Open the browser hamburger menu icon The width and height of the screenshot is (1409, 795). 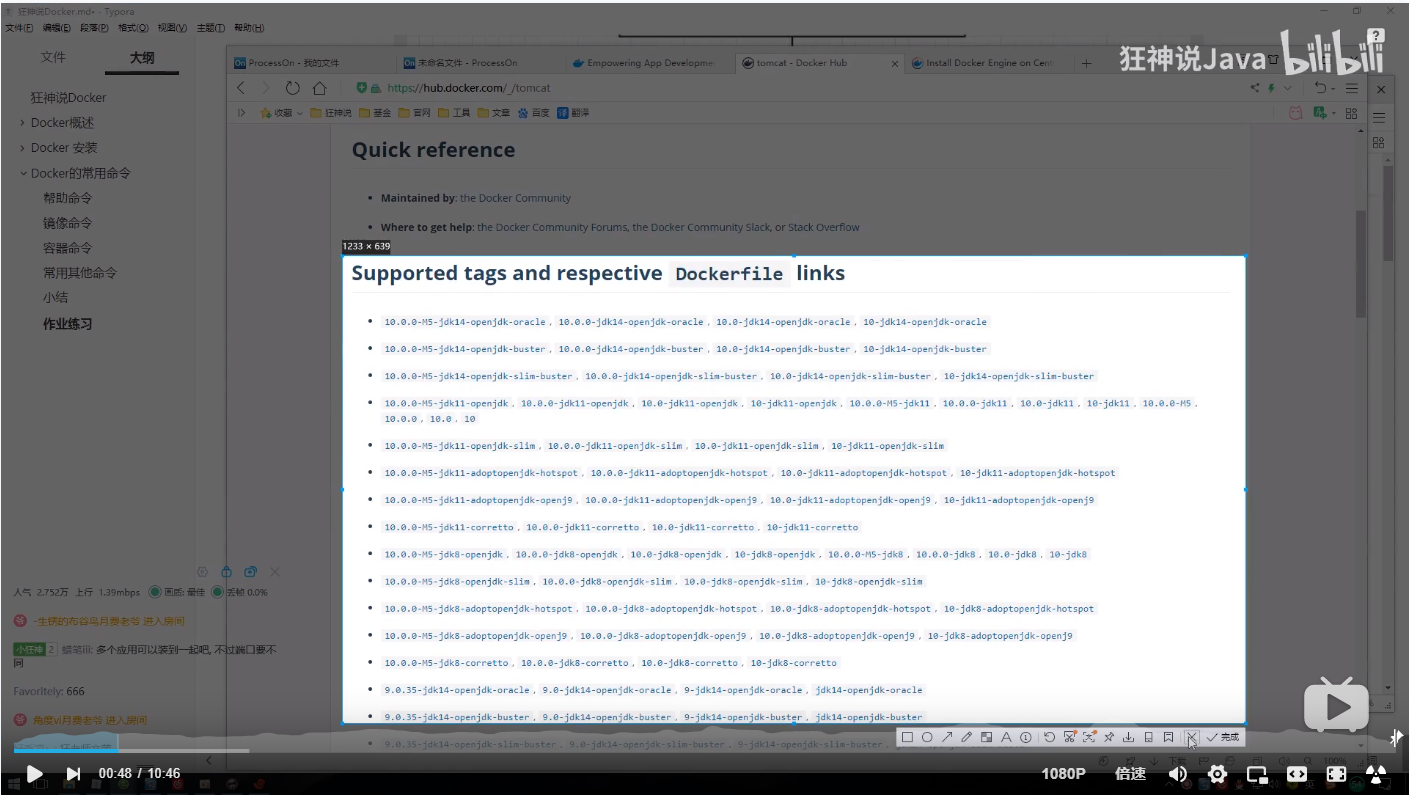1351,88
